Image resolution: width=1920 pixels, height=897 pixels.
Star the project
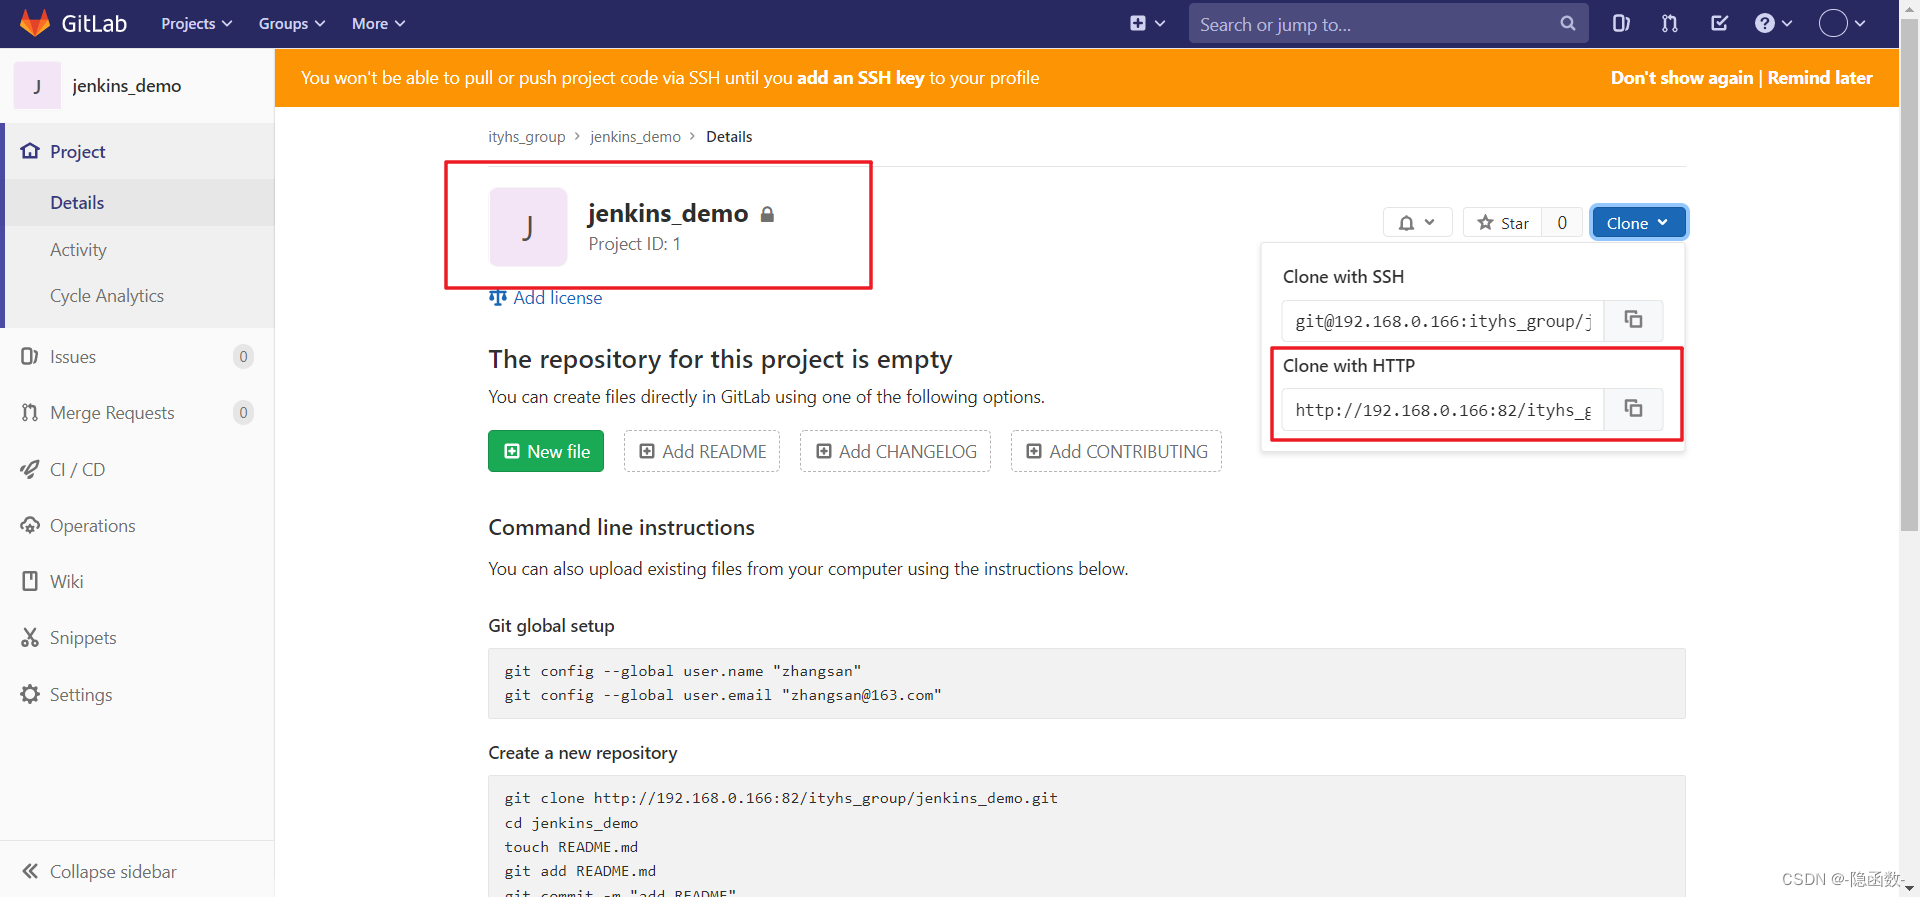1503,223
